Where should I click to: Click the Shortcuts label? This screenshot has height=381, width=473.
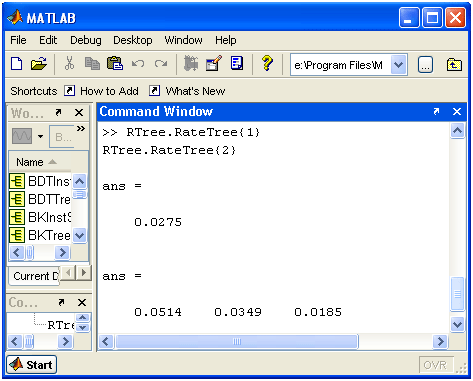tap(34, 91)
